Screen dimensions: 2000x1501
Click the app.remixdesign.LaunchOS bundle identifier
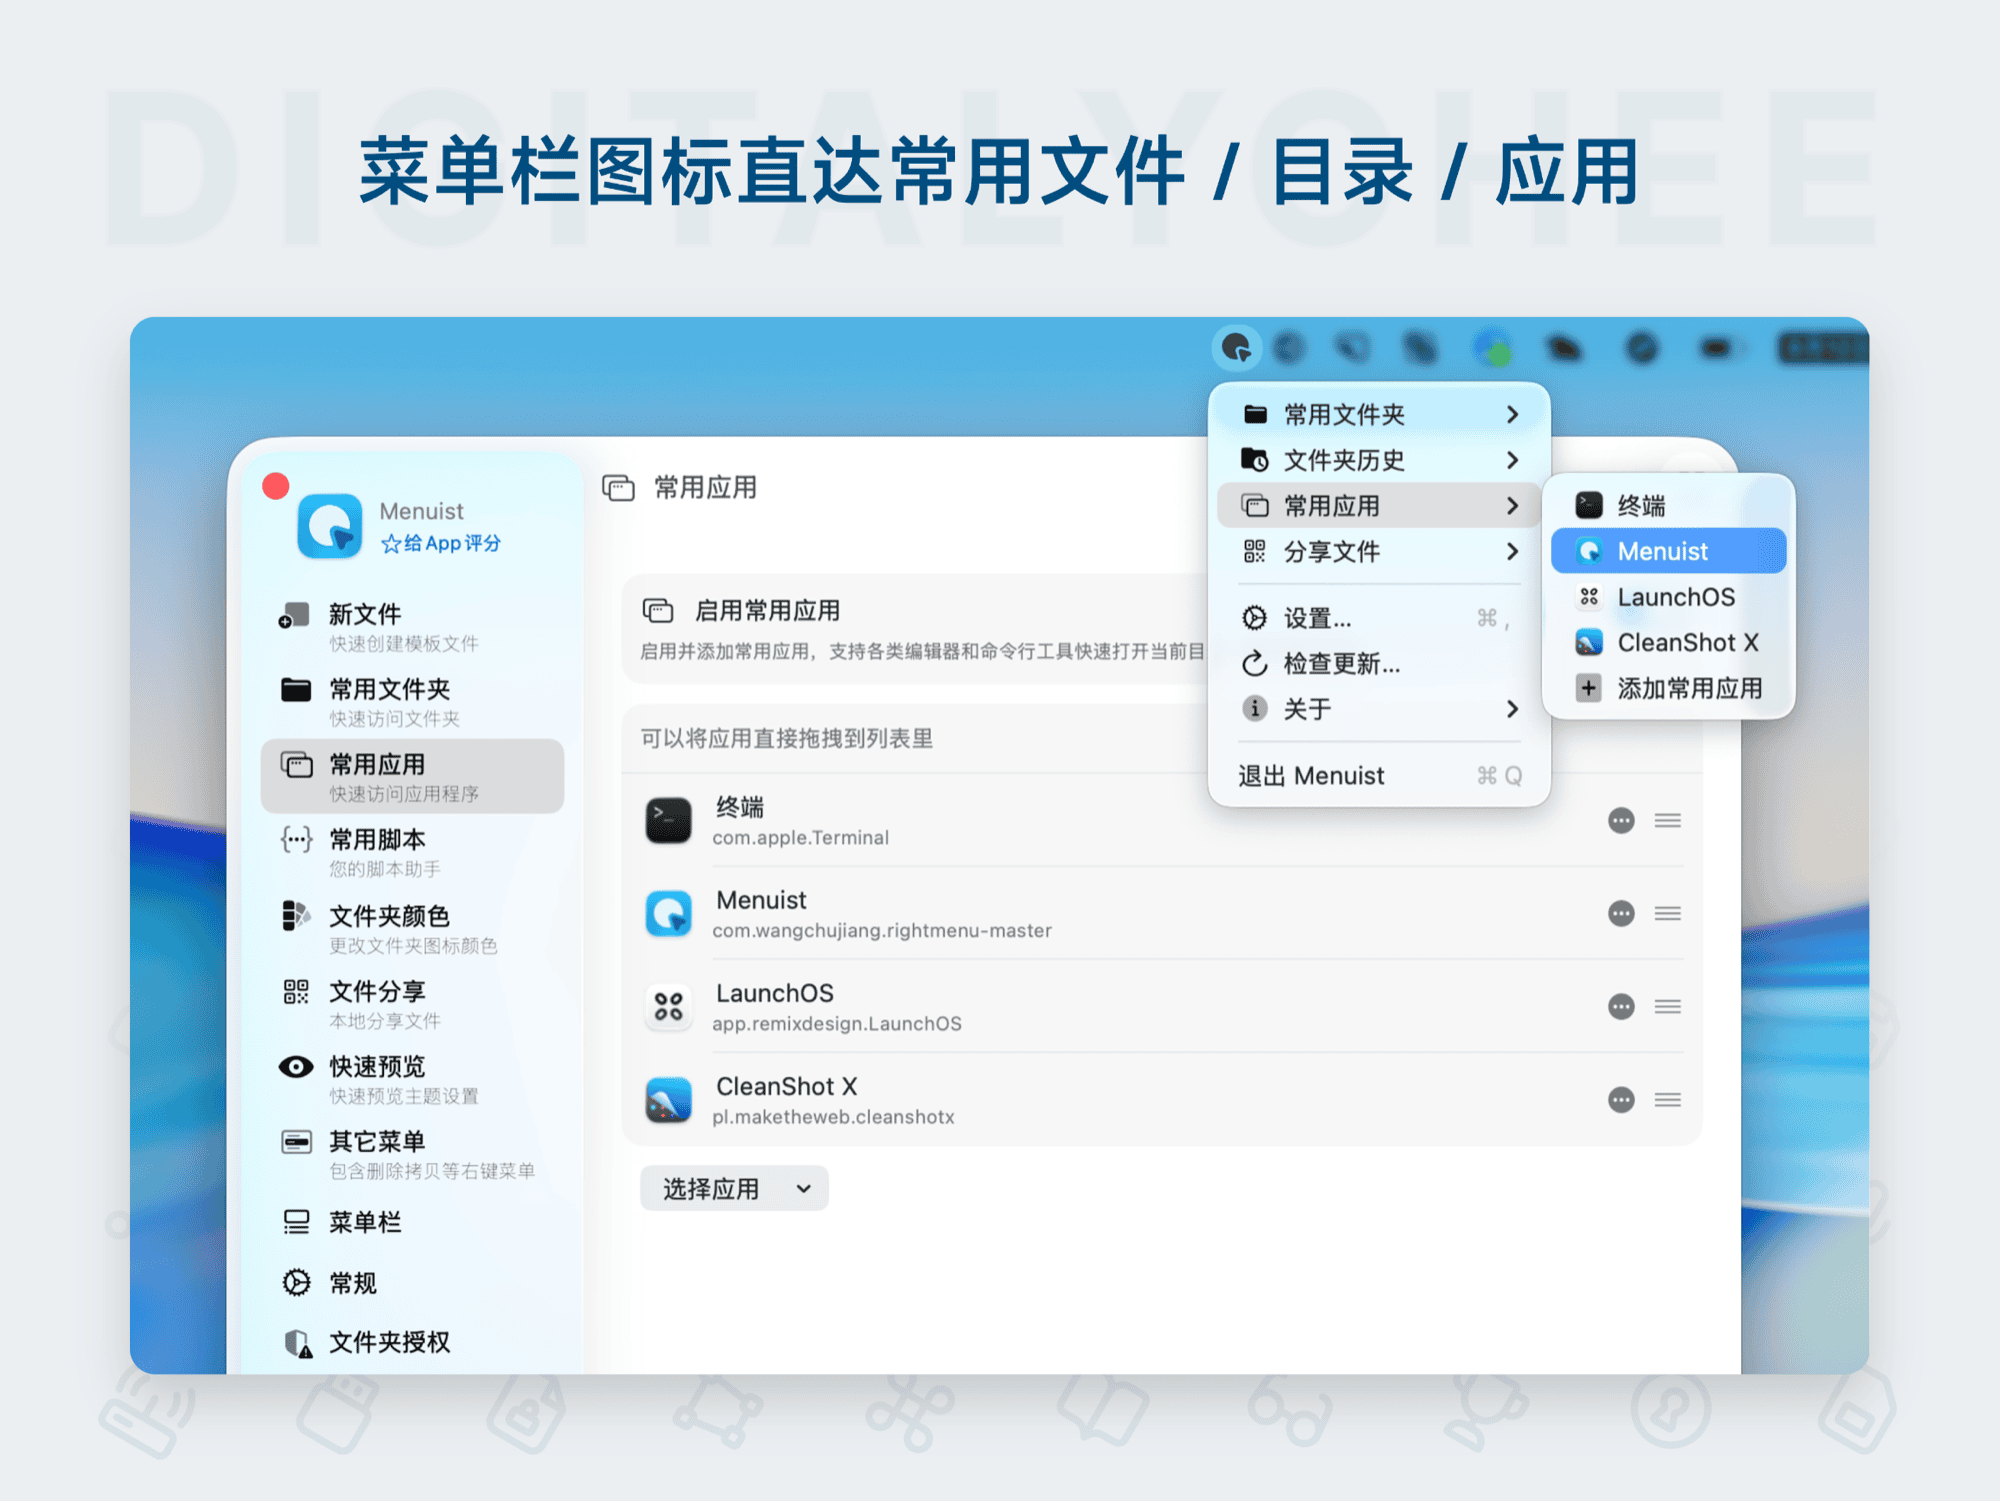click(837, 1024)
